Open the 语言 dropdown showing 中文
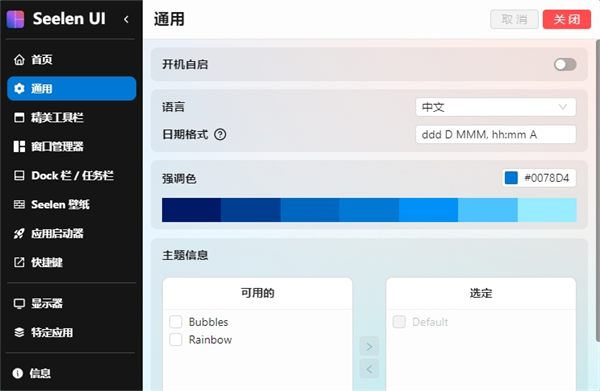600x391 pixels. tap(496, 107)
